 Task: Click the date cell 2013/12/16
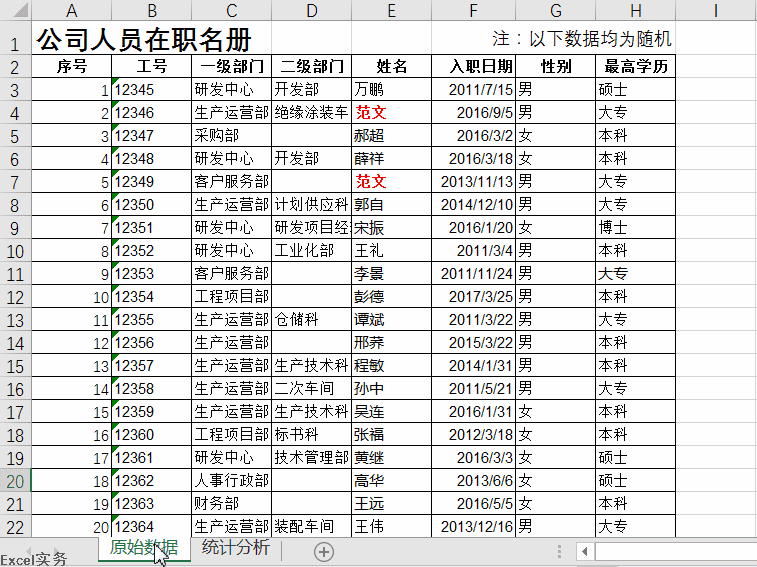pyautogui.click(x=474, y=526)
